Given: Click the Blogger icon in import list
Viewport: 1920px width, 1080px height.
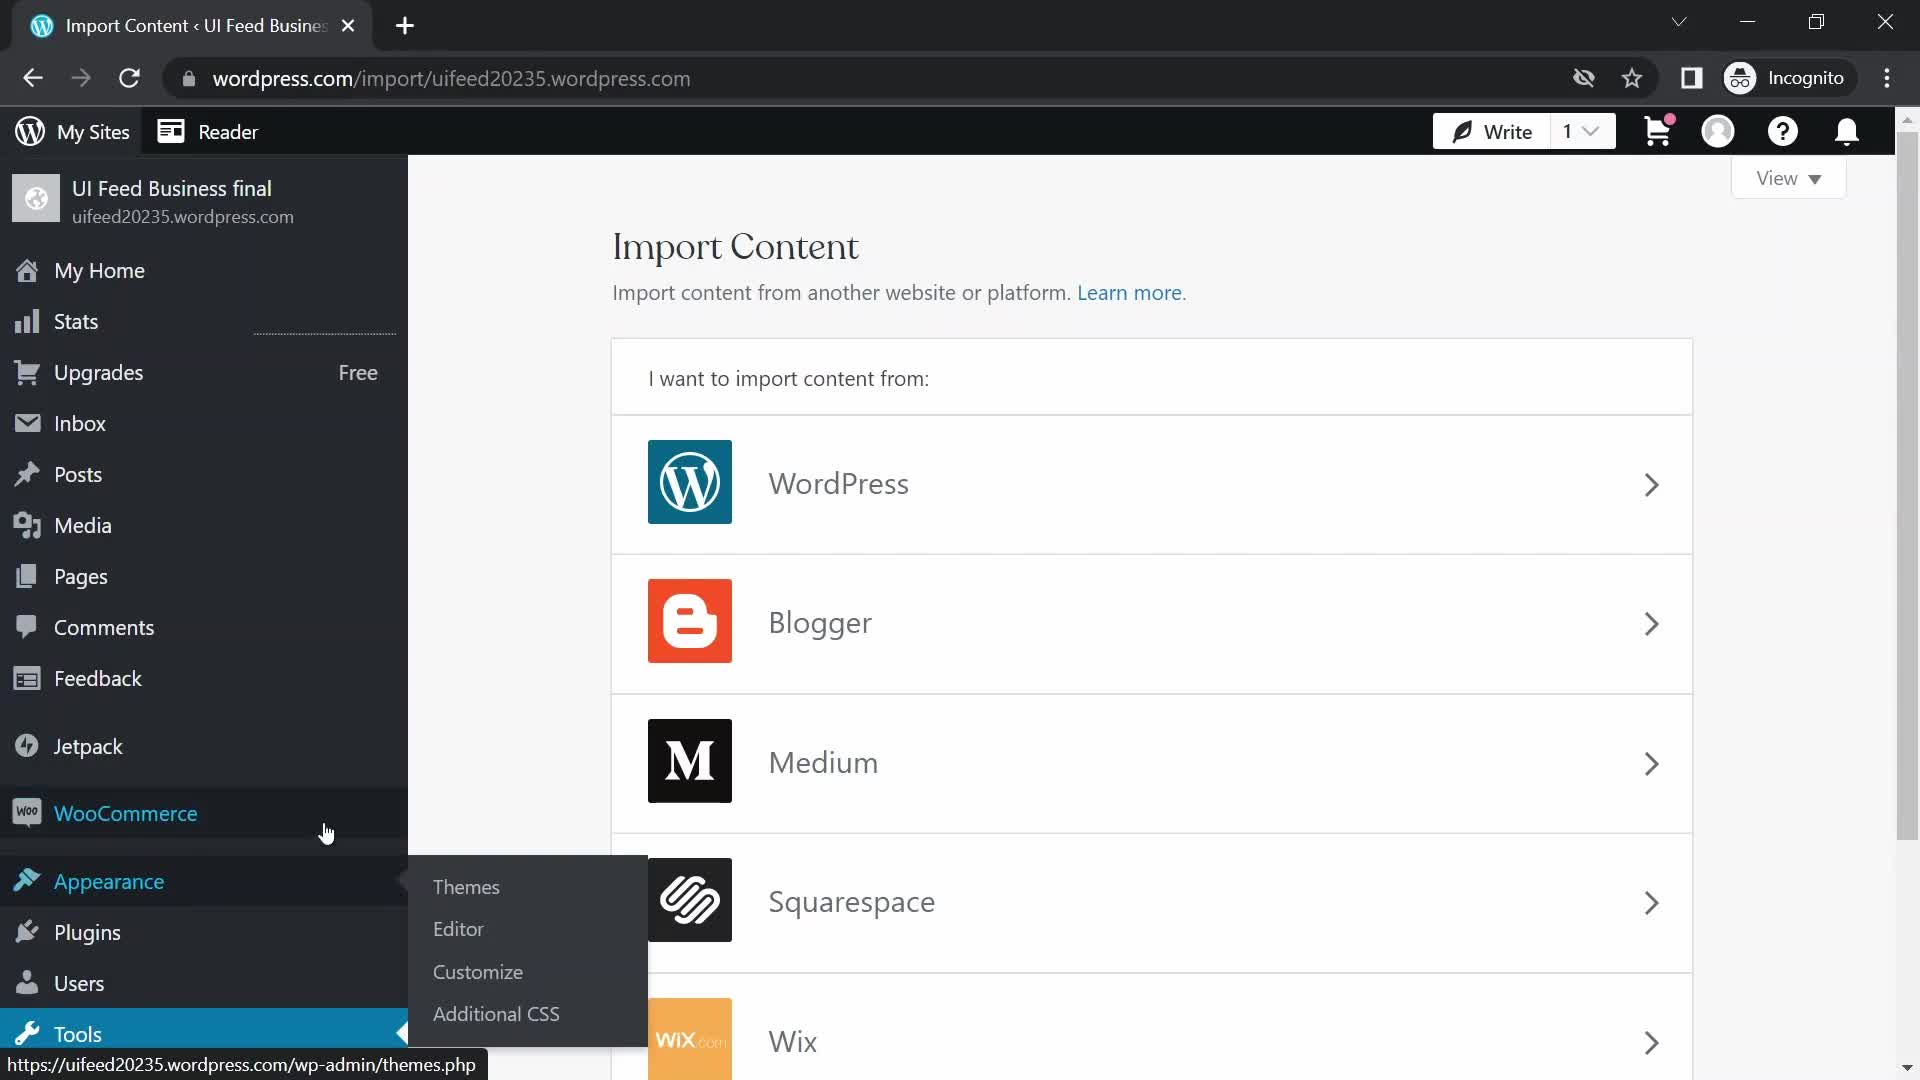Looking at the screenshot, I should click(x=690, y=621).
